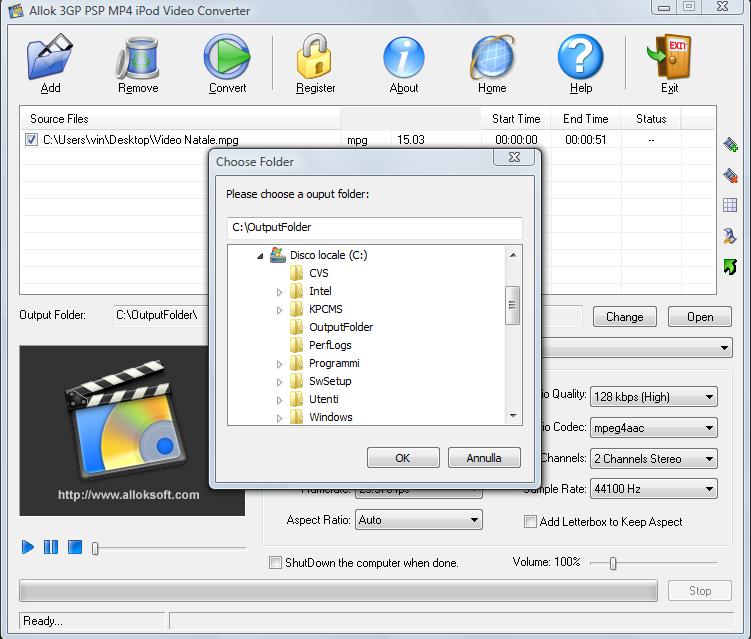The width and height of the screenshot is (751, 639).
Task: Open the Aspect Ratio Auto dropdown
Action: click(x=419, y=520)
